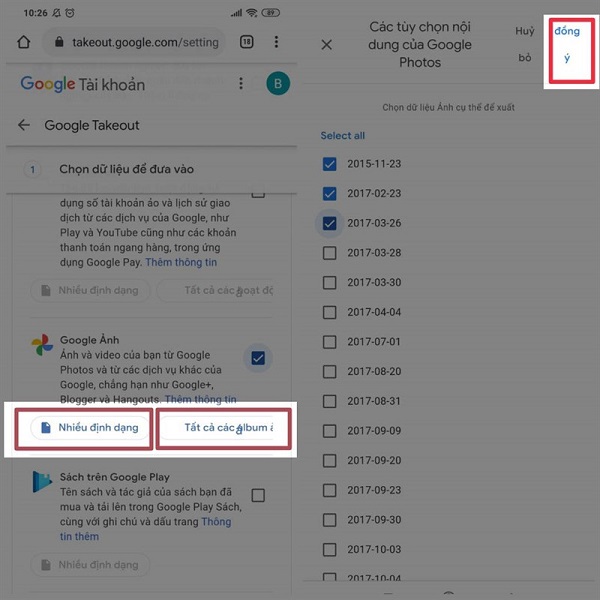Check the 2017-08-31 album
Image resolution: width=600 pixels, height=600 pixels.
pos(329,401)
